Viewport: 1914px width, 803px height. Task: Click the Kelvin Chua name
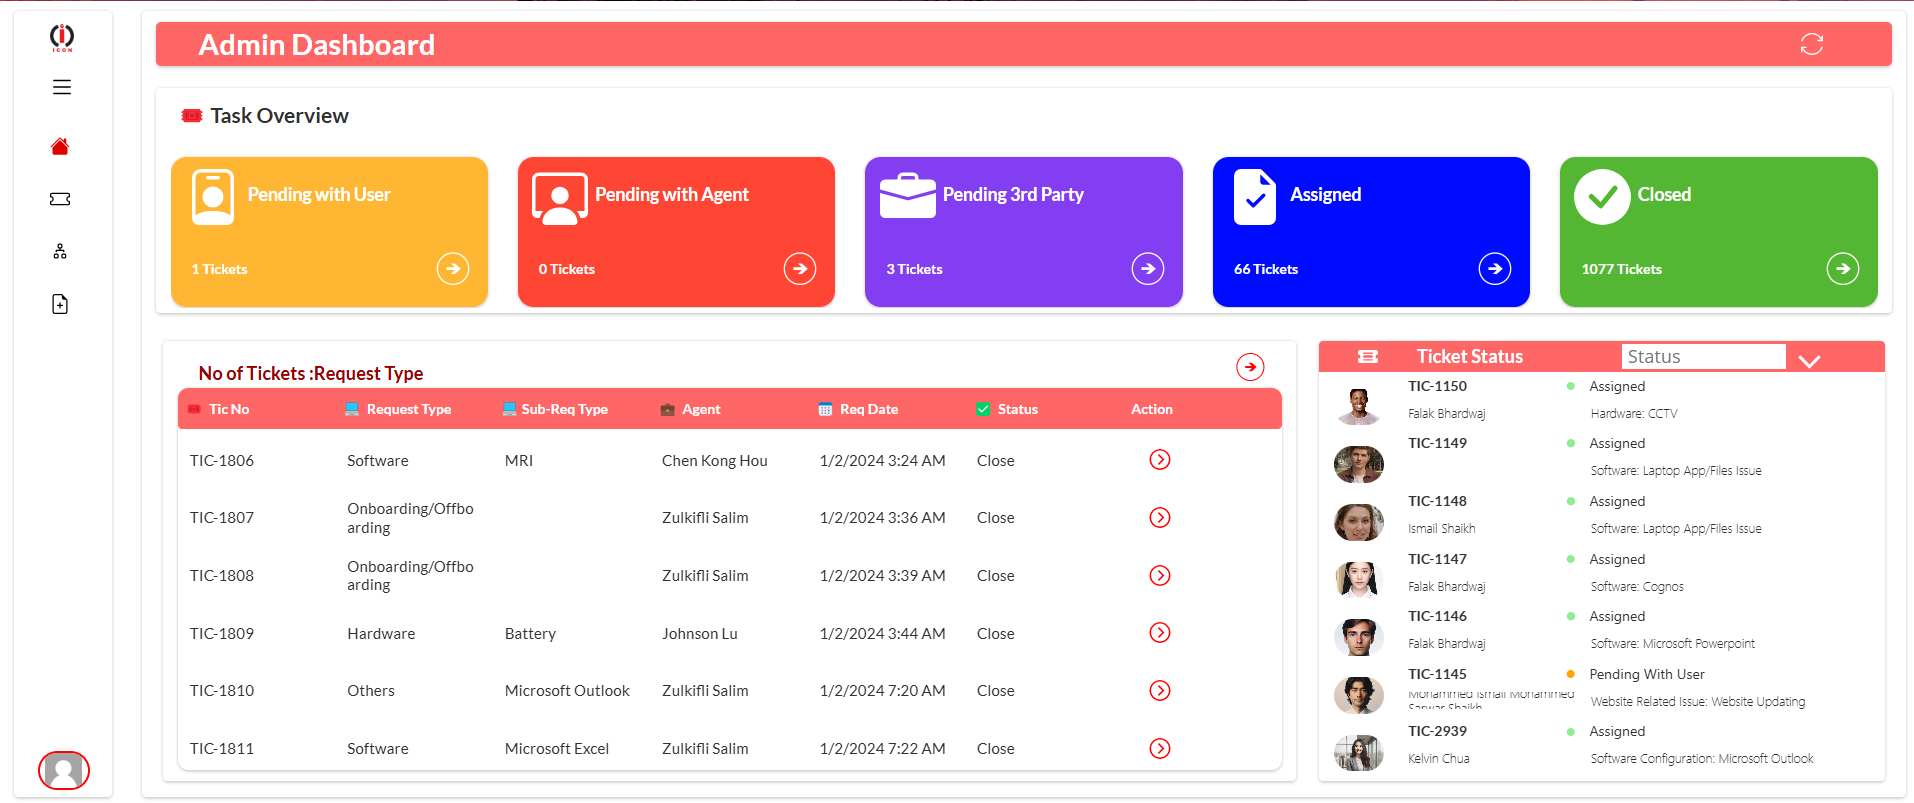coord(1439,759)
